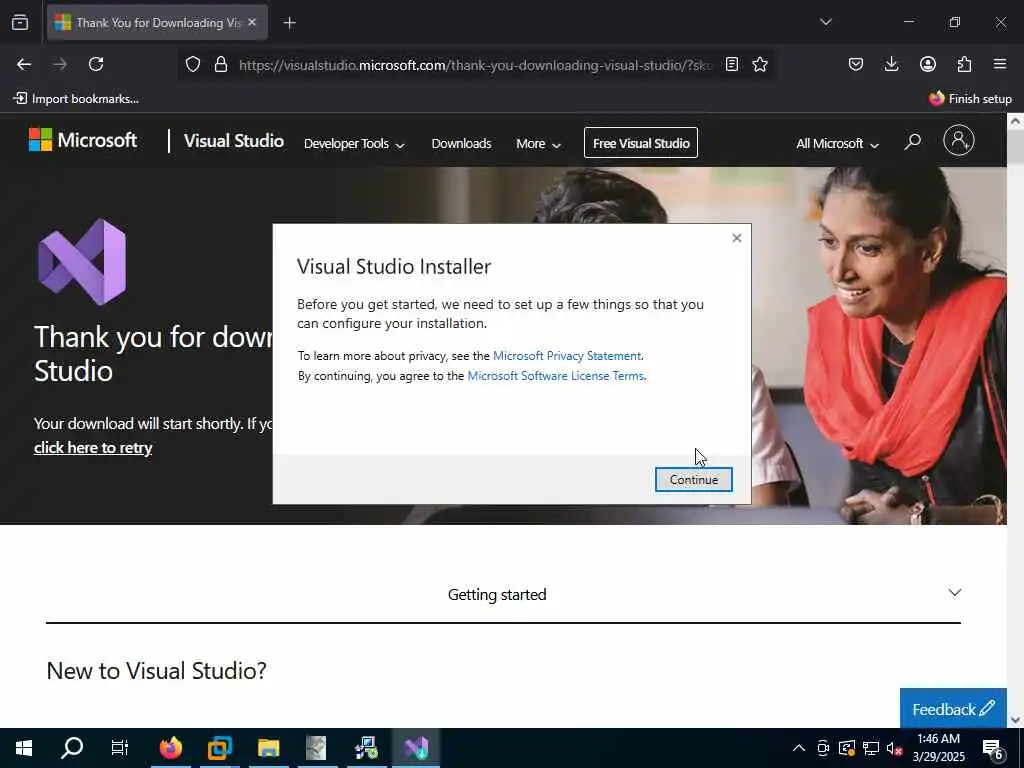Click the 'click here to retry' link
The height and width of the screenshot is (768, 1024).
point(93,447)
